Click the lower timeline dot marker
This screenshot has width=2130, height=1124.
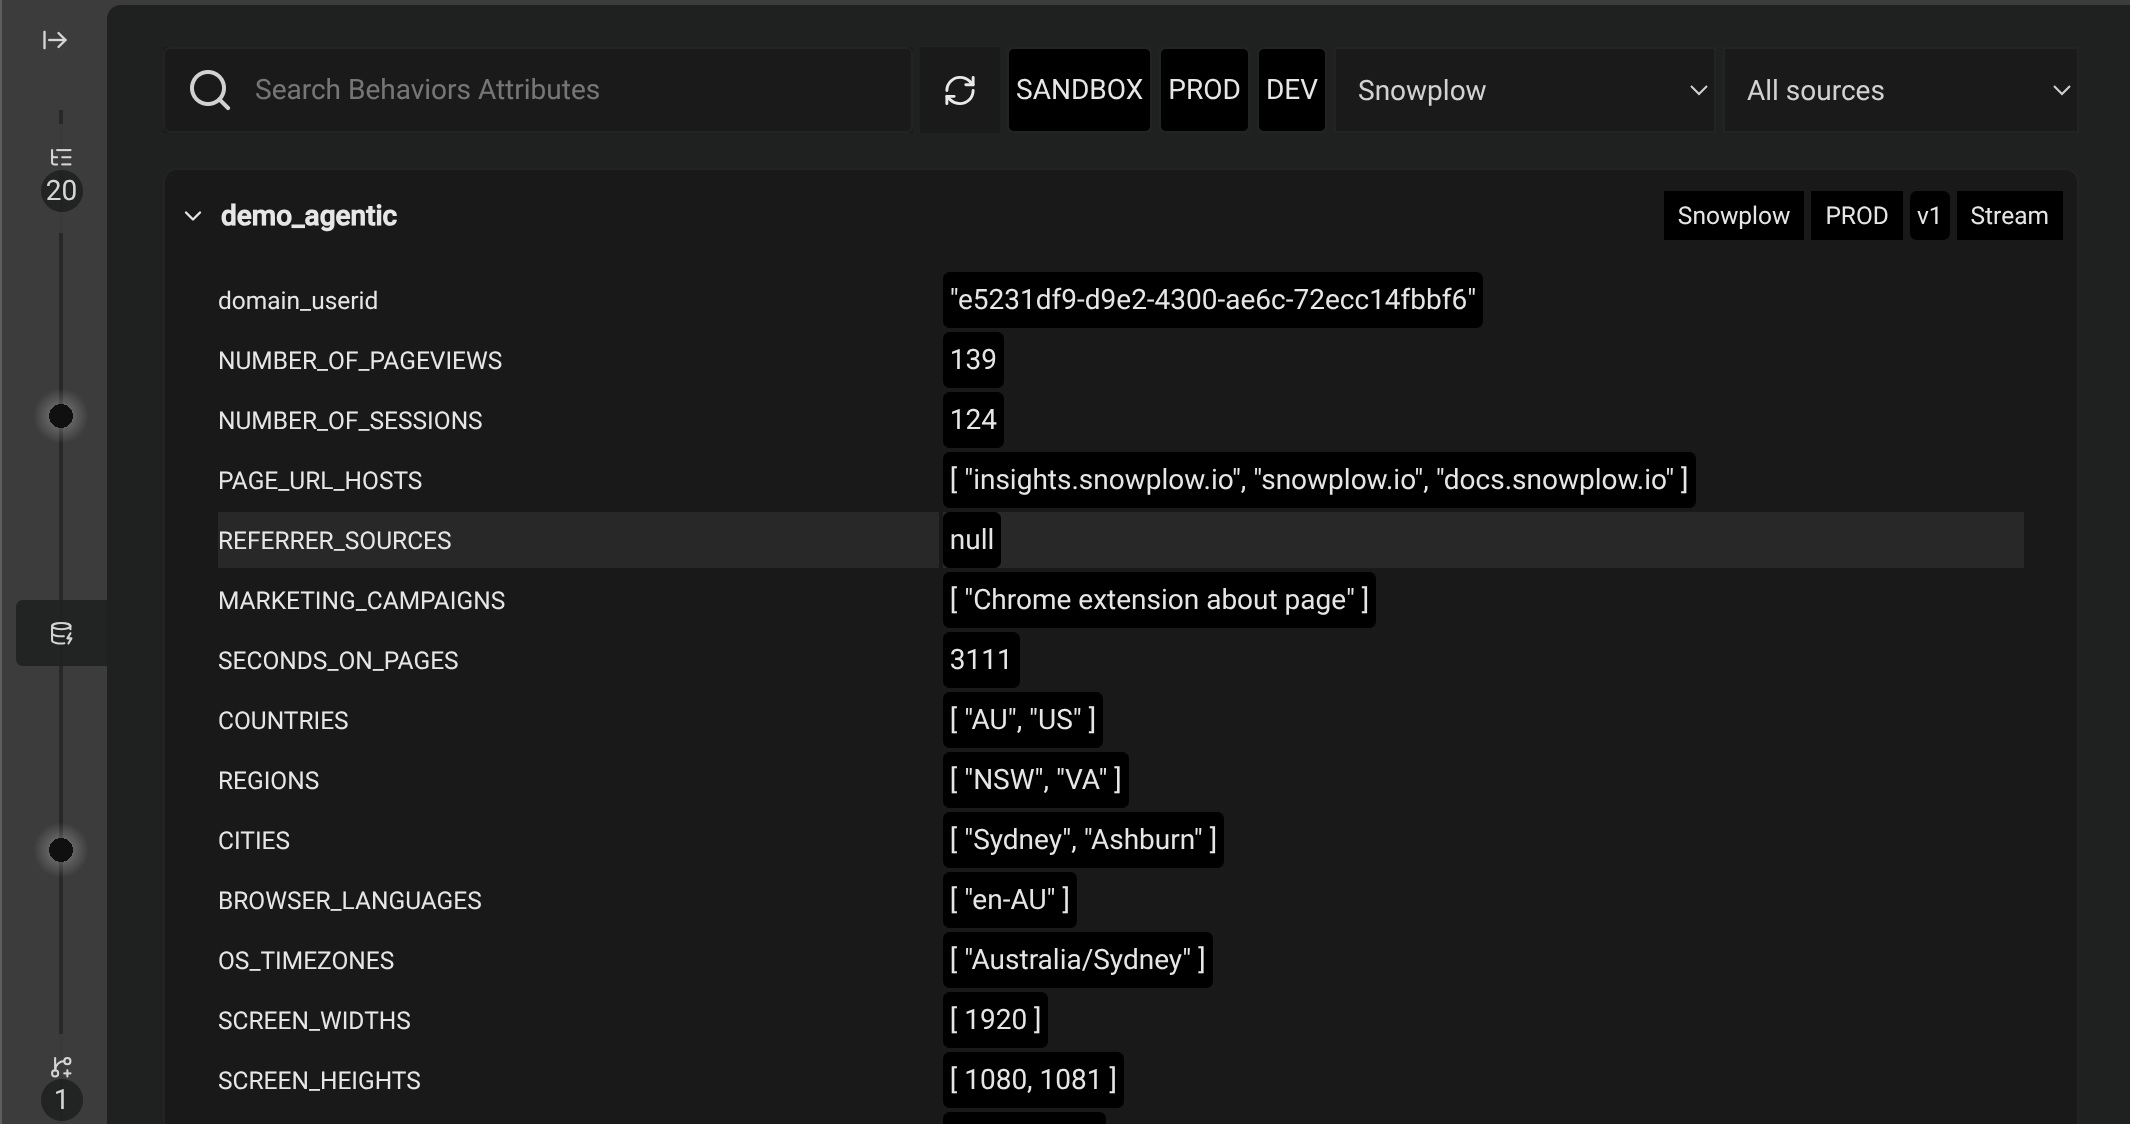60,851
